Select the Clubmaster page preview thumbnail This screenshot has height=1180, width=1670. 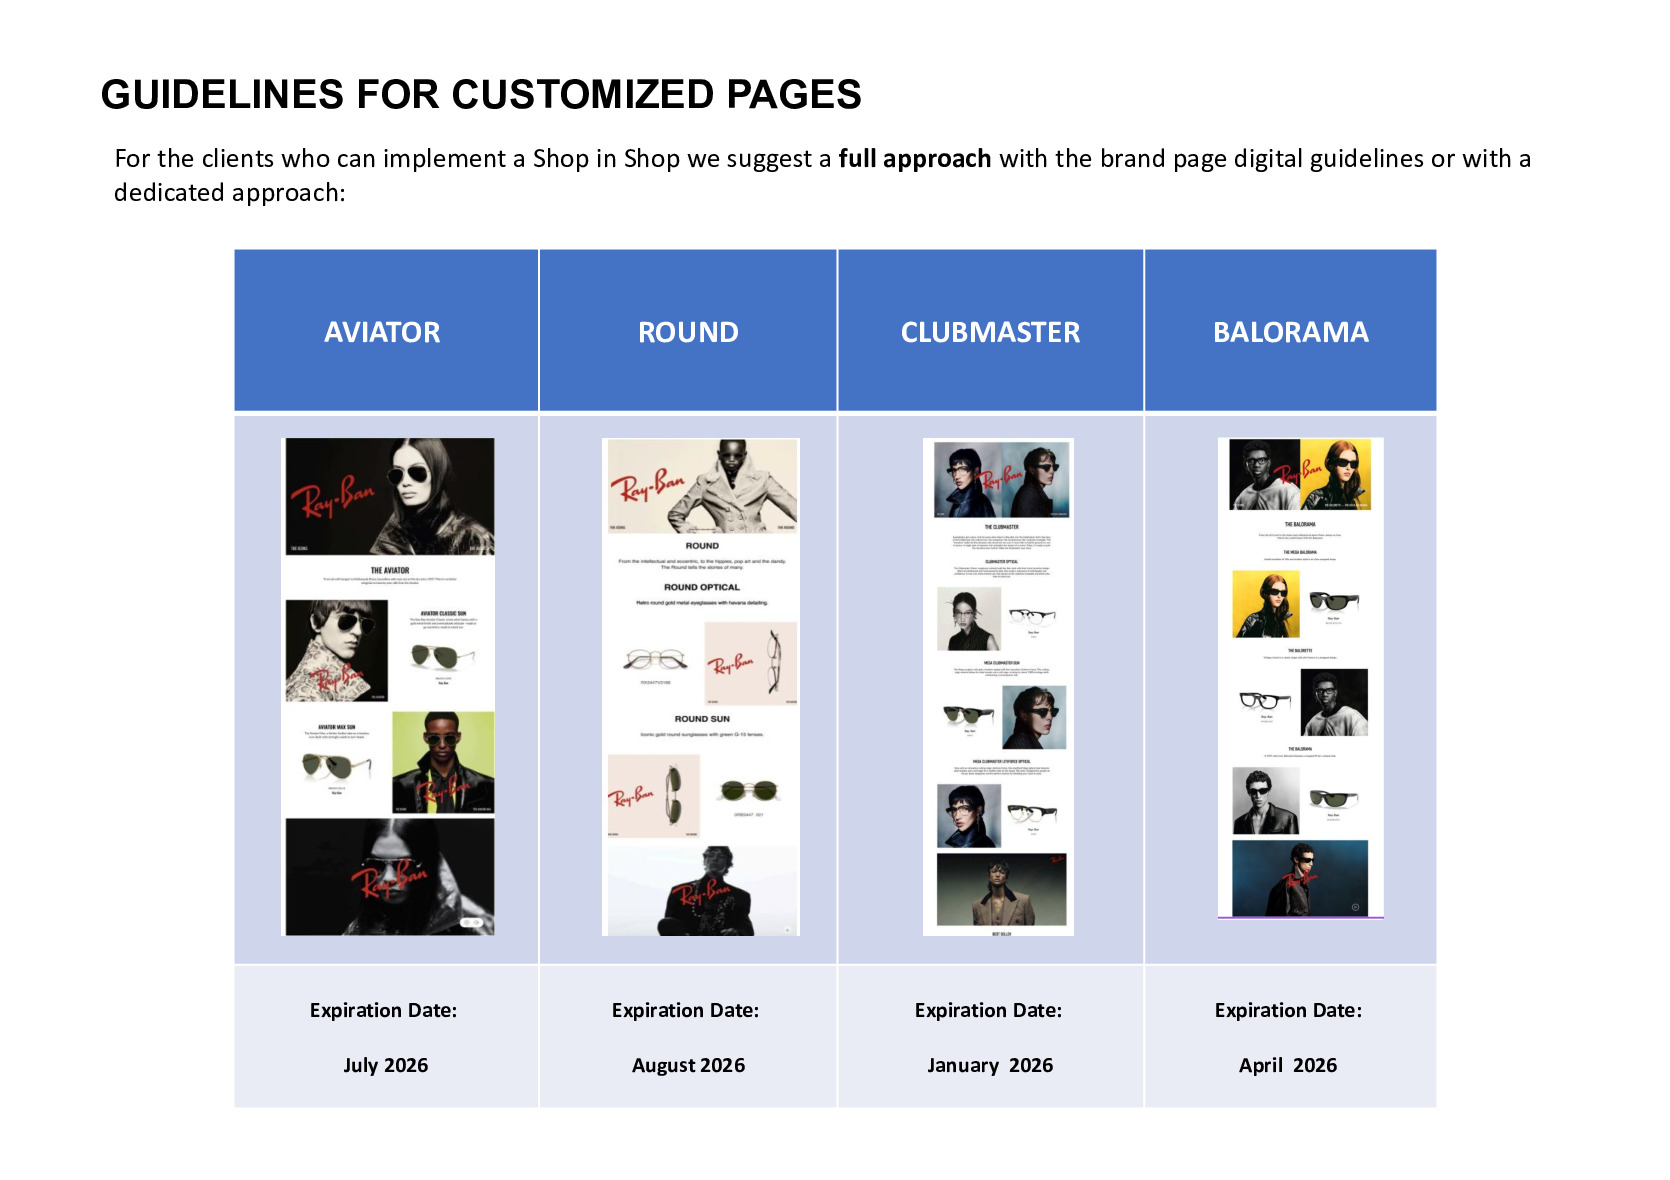[999, 687]
